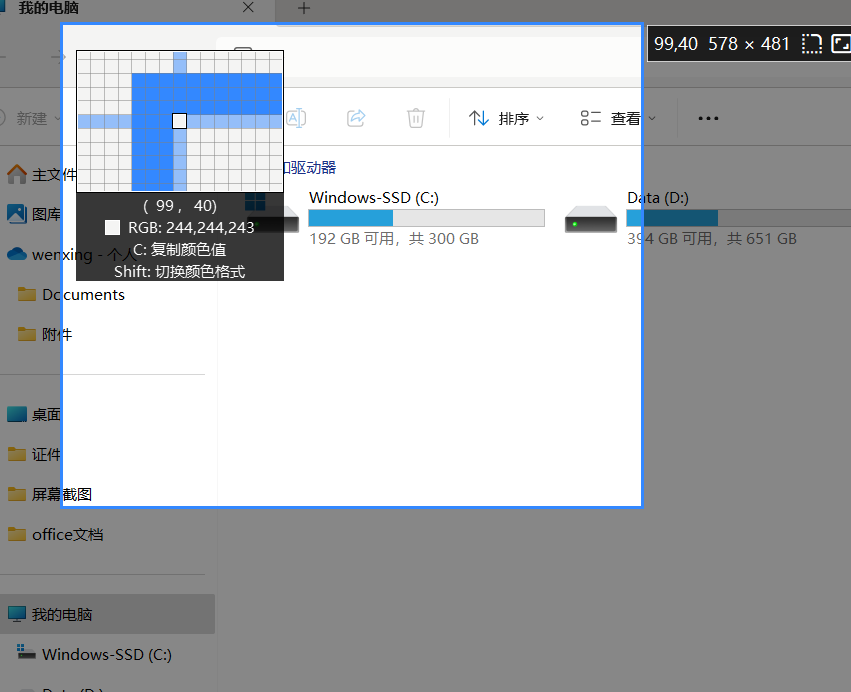Click the desktop icon beside 桌面
The height and width of the screenshot is (692, 851).
point(17,414)
